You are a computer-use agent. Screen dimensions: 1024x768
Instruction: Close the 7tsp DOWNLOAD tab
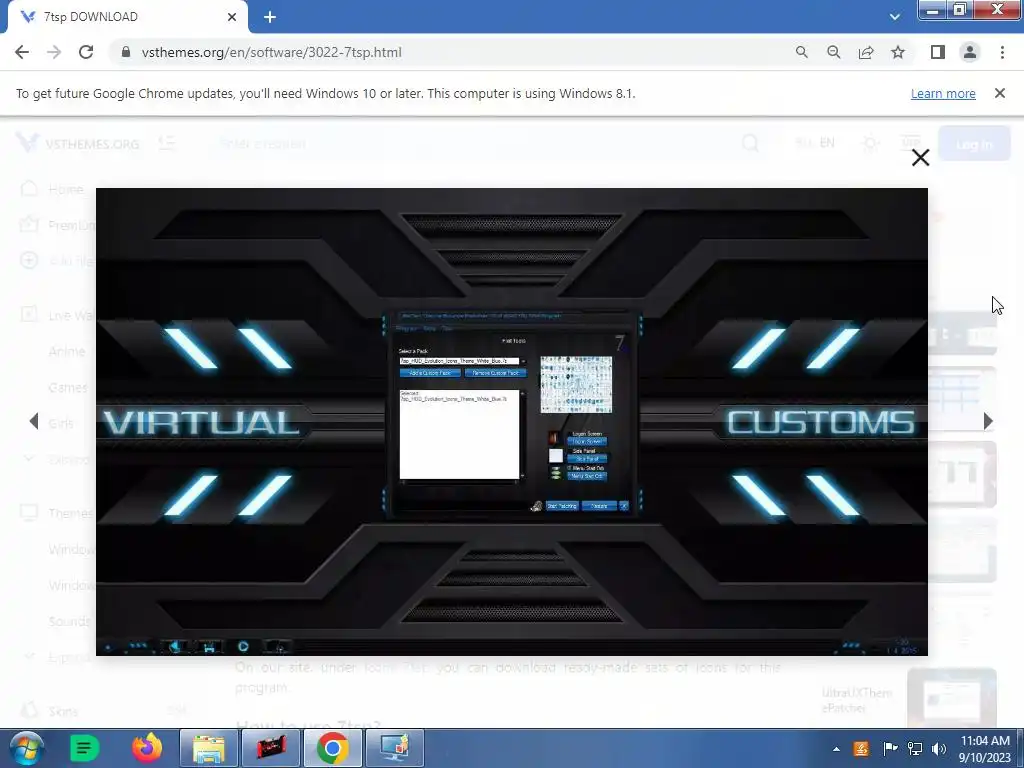pyautogui.click(x=232, y=17)
